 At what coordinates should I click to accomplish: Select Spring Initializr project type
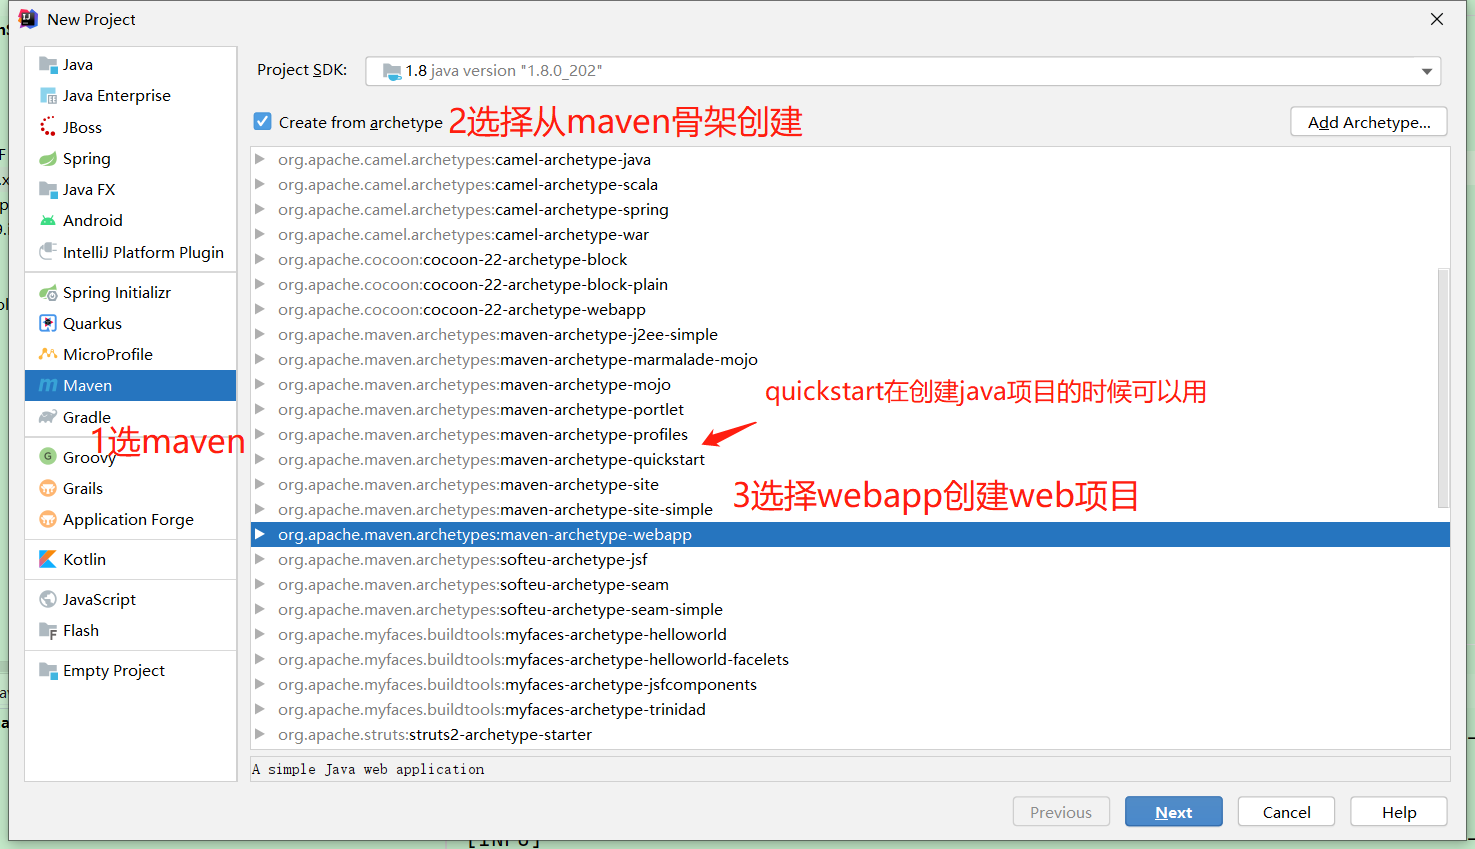(x=131, y=292)
